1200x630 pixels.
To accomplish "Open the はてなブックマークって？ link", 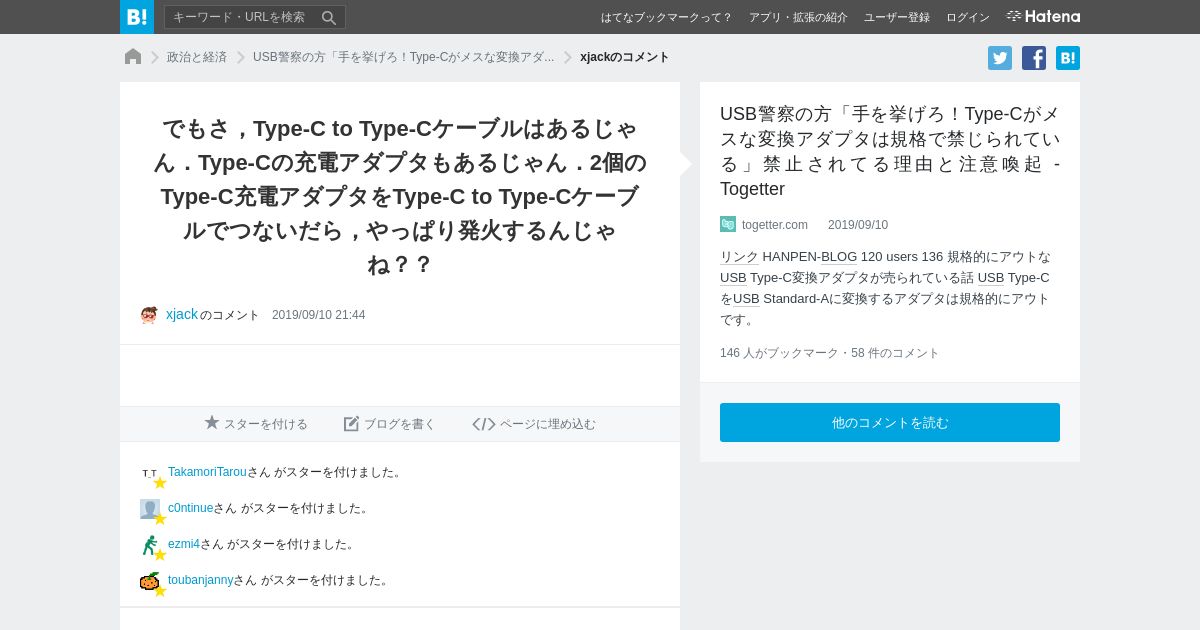I will pyautogui.click(x=666, y=17).
